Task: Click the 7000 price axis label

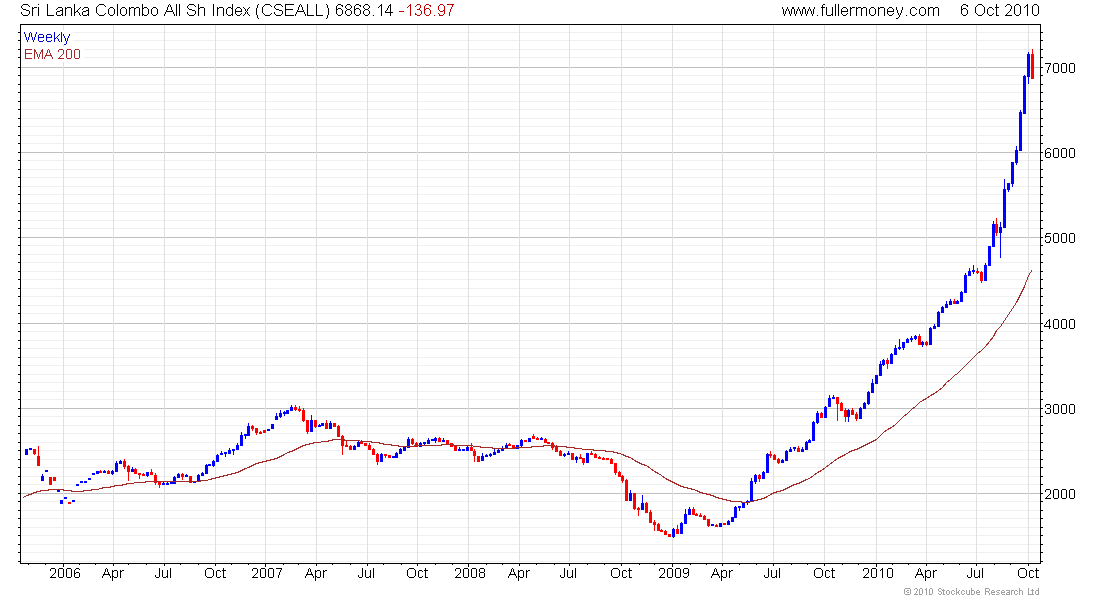Action: click(1059, 68)
